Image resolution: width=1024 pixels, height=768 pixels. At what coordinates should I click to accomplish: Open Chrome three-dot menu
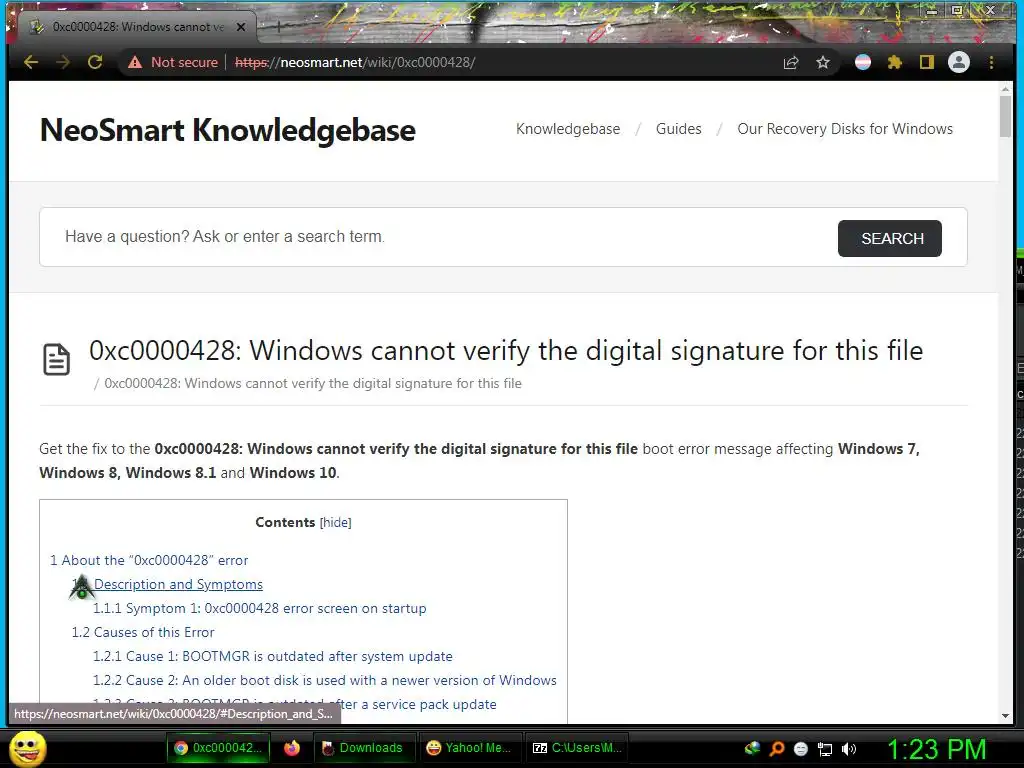(x=991, y=62)
